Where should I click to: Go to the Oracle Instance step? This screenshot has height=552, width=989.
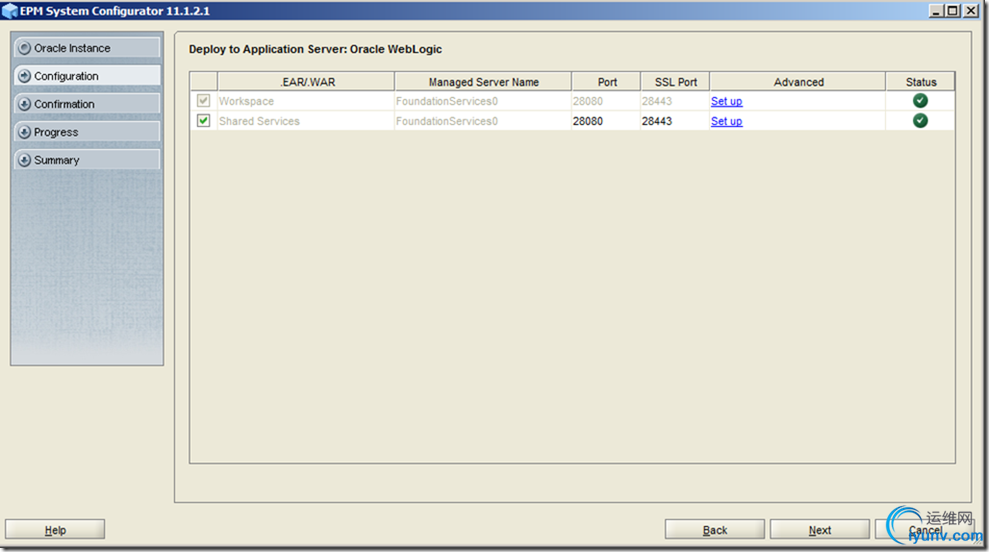point(87,48)
